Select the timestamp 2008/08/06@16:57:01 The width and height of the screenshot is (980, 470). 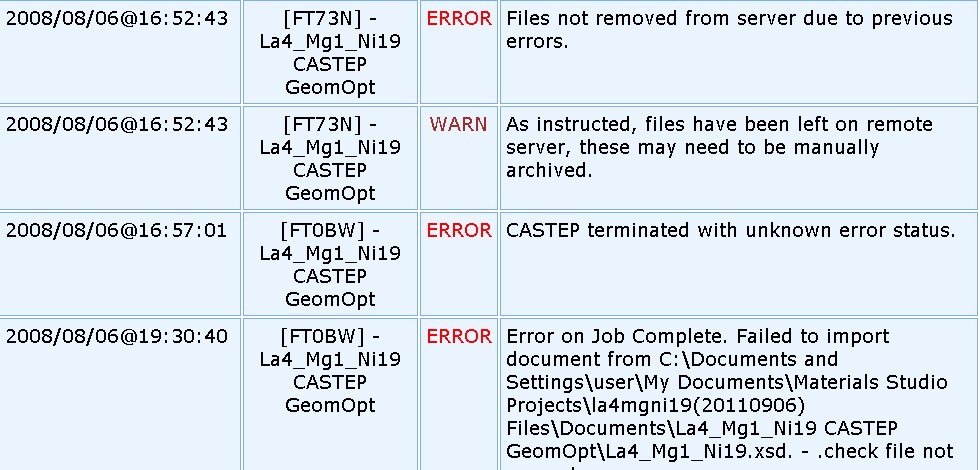116,231
